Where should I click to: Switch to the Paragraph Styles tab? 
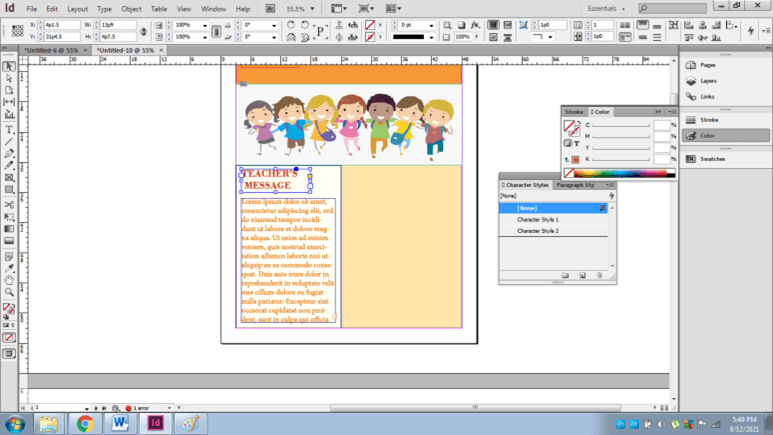click(x=576, y=185)
